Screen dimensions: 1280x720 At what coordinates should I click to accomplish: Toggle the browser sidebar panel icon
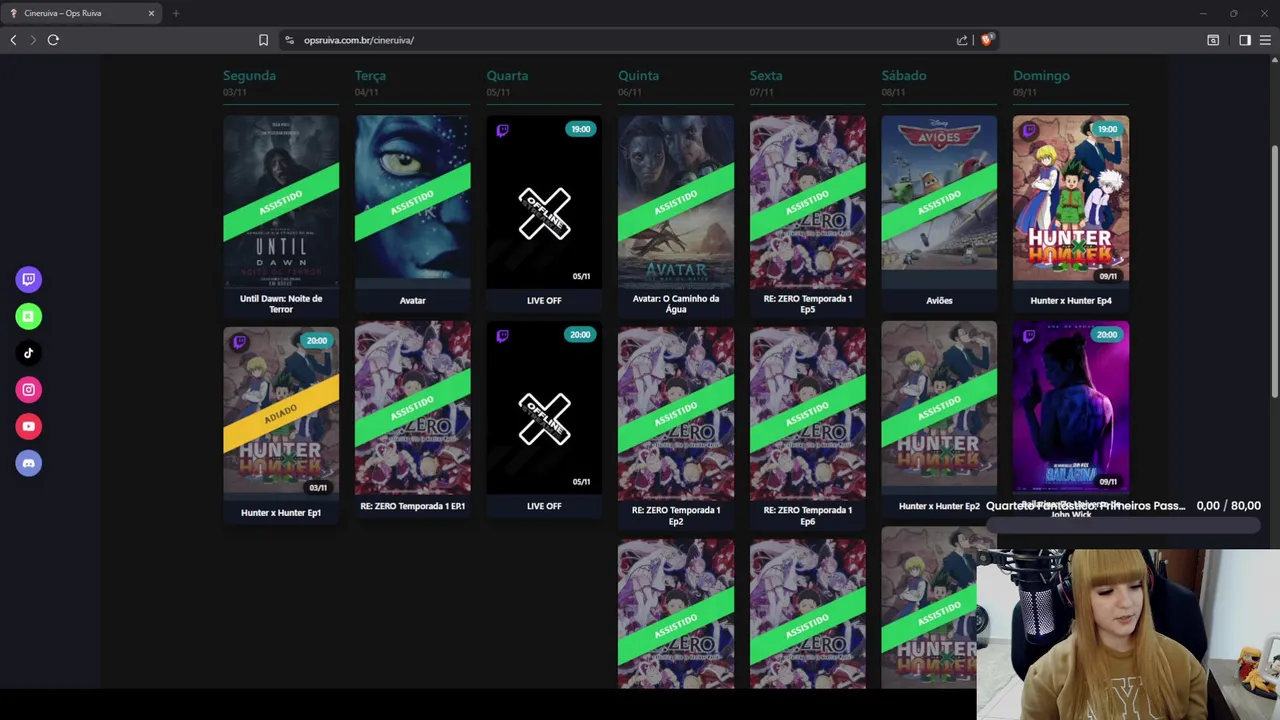1245,40
